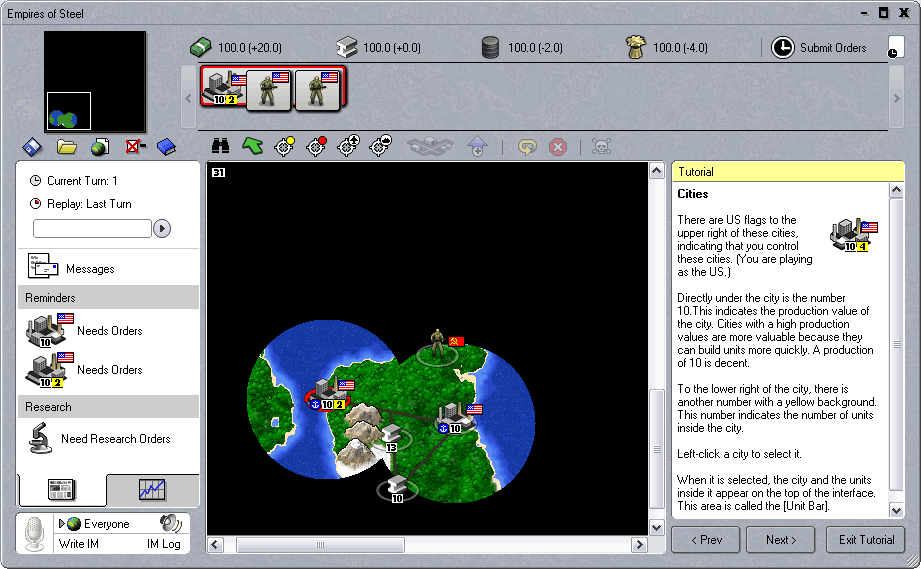Toggle the speaker sound icon in chat panel
Viewport: 921px width, 569px height.
coord(170,523)
